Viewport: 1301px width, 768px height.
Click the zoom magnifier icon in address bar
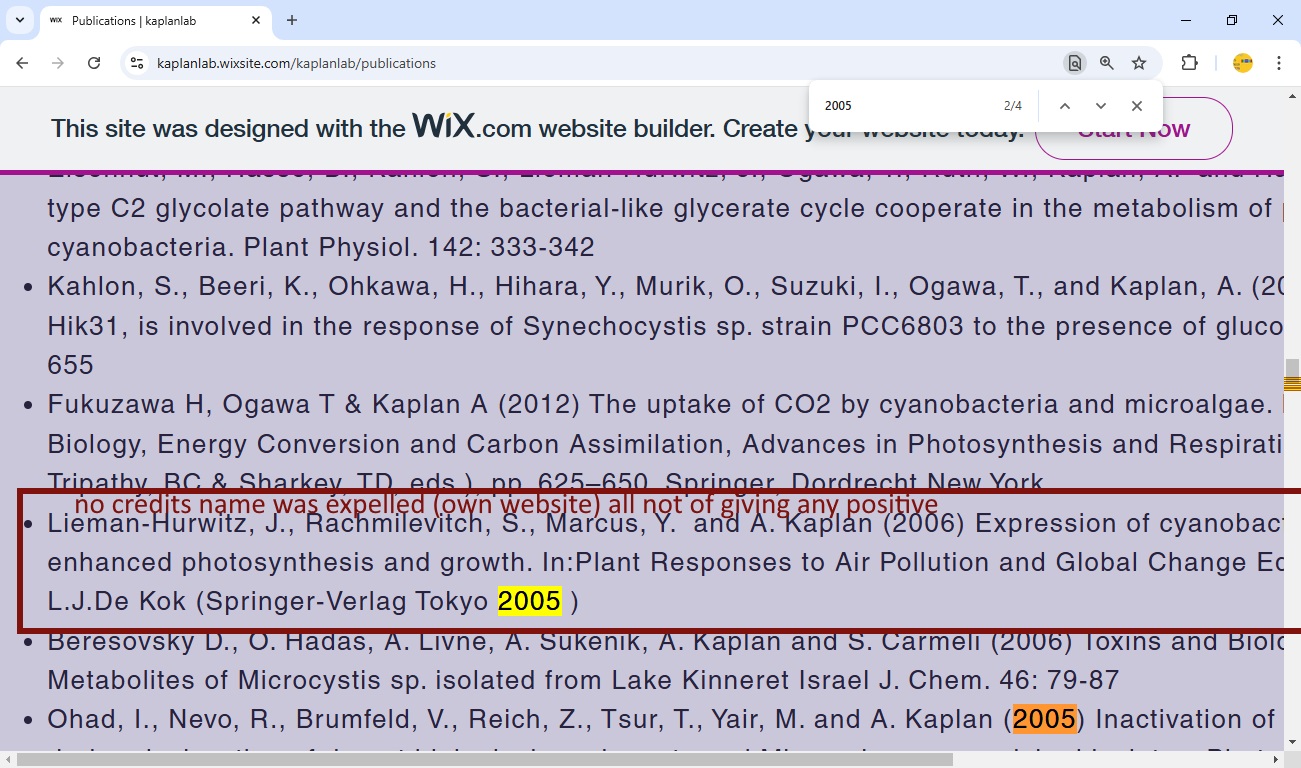[1106, 63]
